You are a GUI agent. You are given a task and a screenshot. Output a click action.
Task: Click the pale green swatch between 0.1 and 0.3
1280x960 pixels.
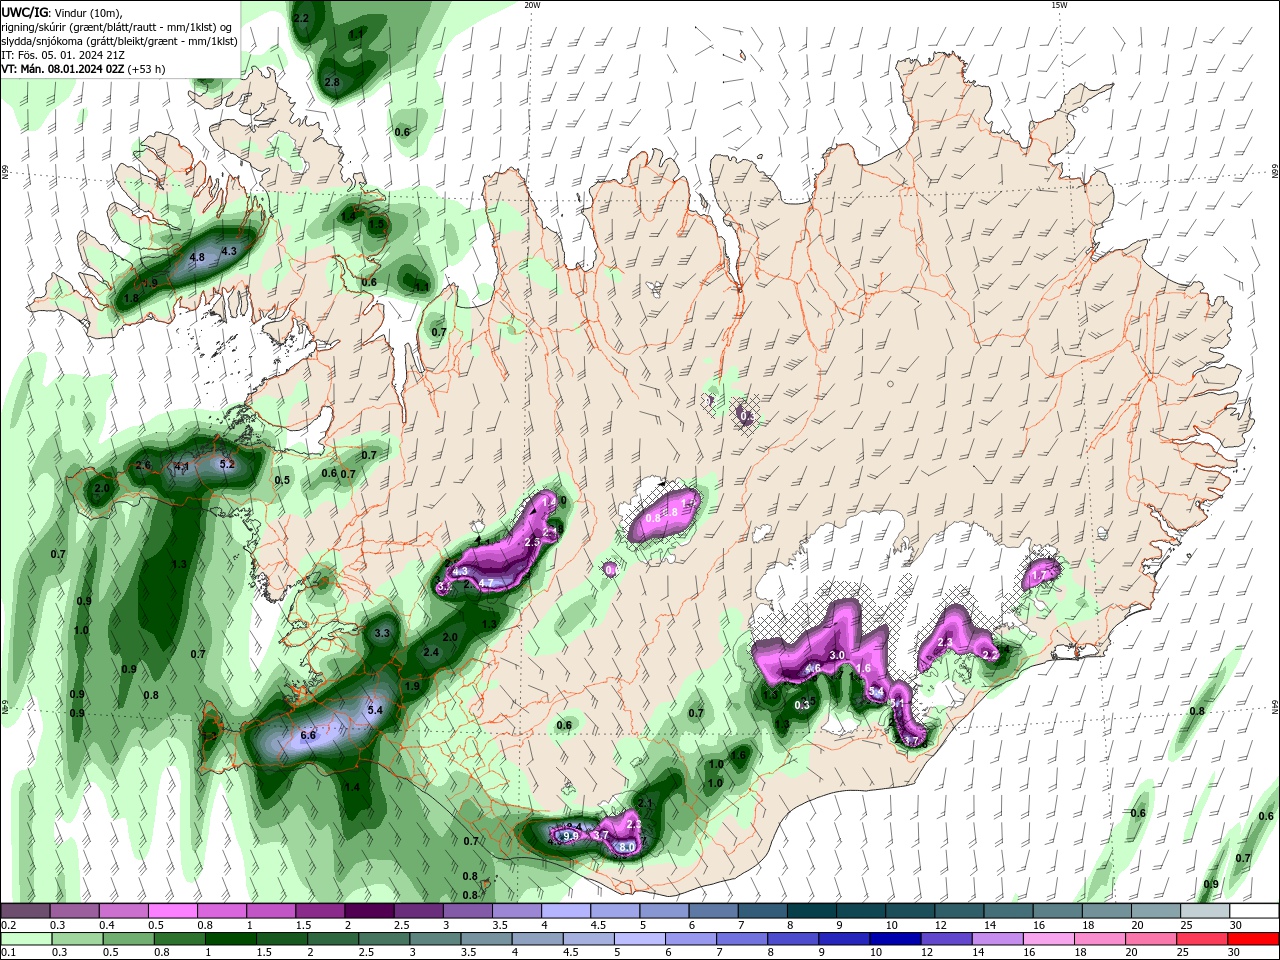25,939
